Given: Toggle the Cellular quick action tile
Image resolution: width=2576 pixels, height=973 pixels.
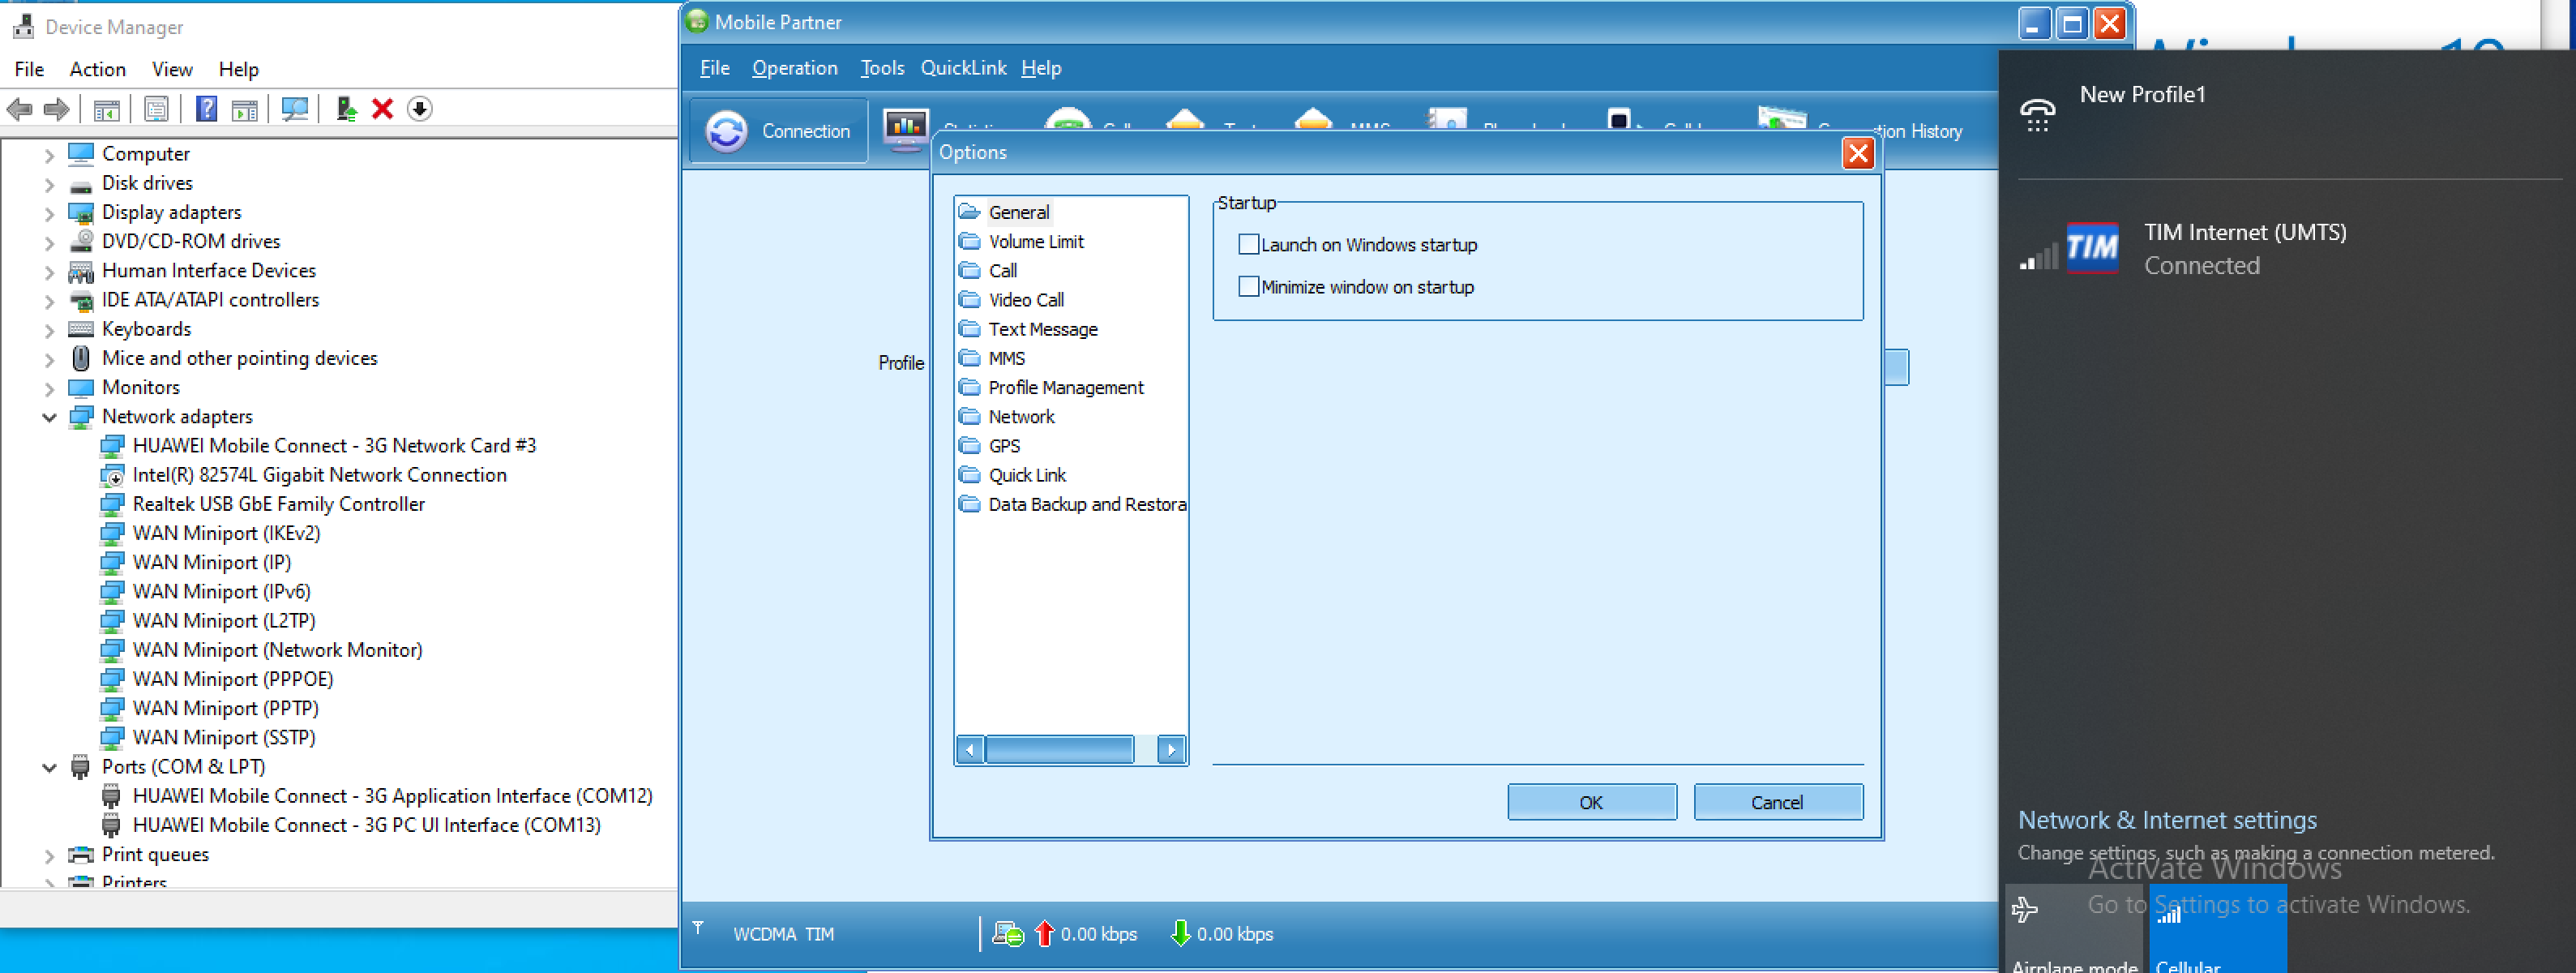Looking at the screenshot, I should pos(2218,929).
